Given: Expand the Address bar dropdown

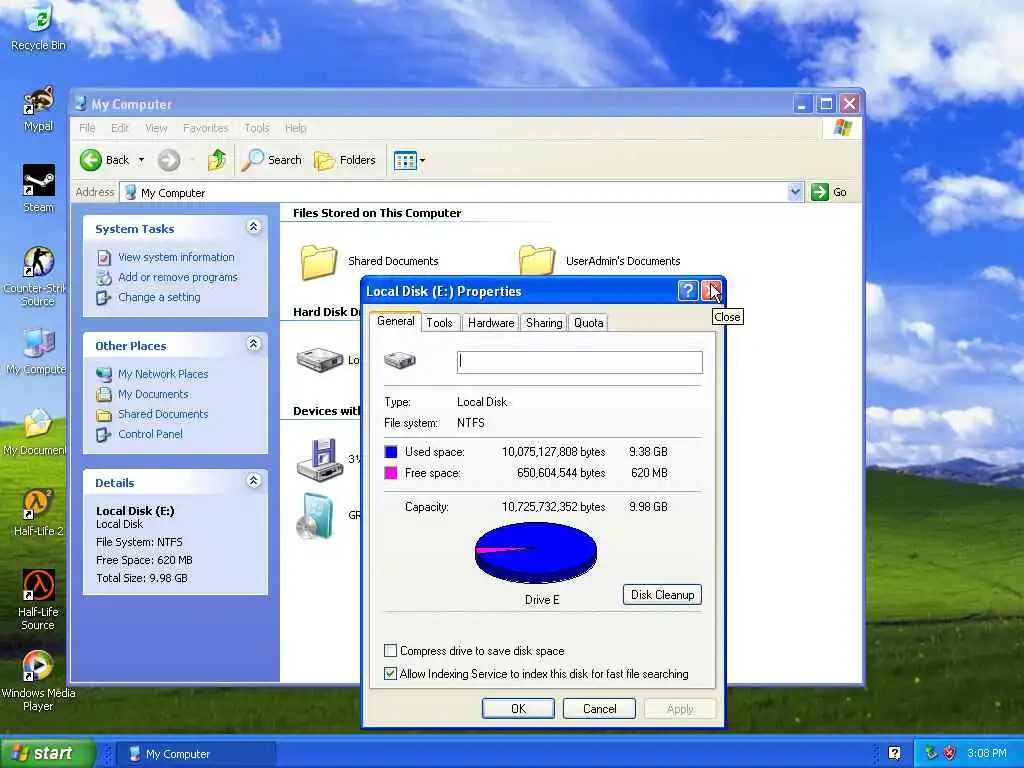Looking at the screenshot, I should (x=795, y=192).
